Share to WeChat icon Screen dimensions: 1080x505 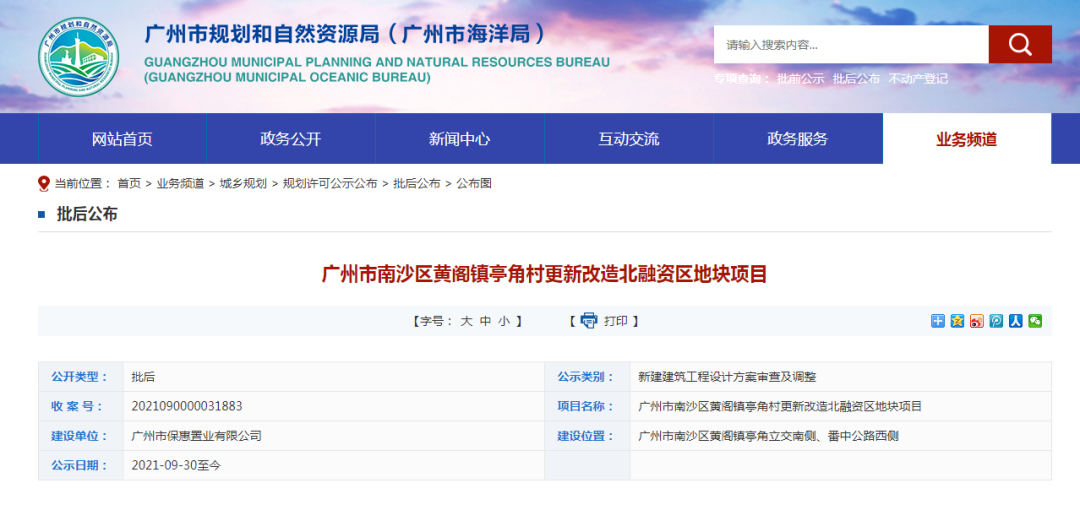1035,320
